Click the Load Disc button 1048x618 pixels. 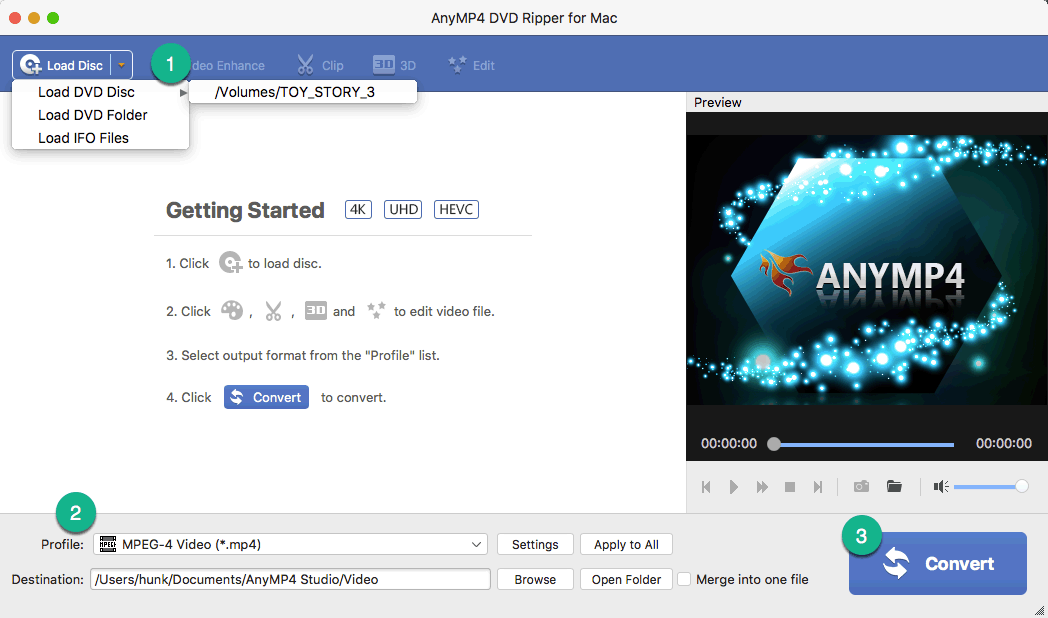61,65
